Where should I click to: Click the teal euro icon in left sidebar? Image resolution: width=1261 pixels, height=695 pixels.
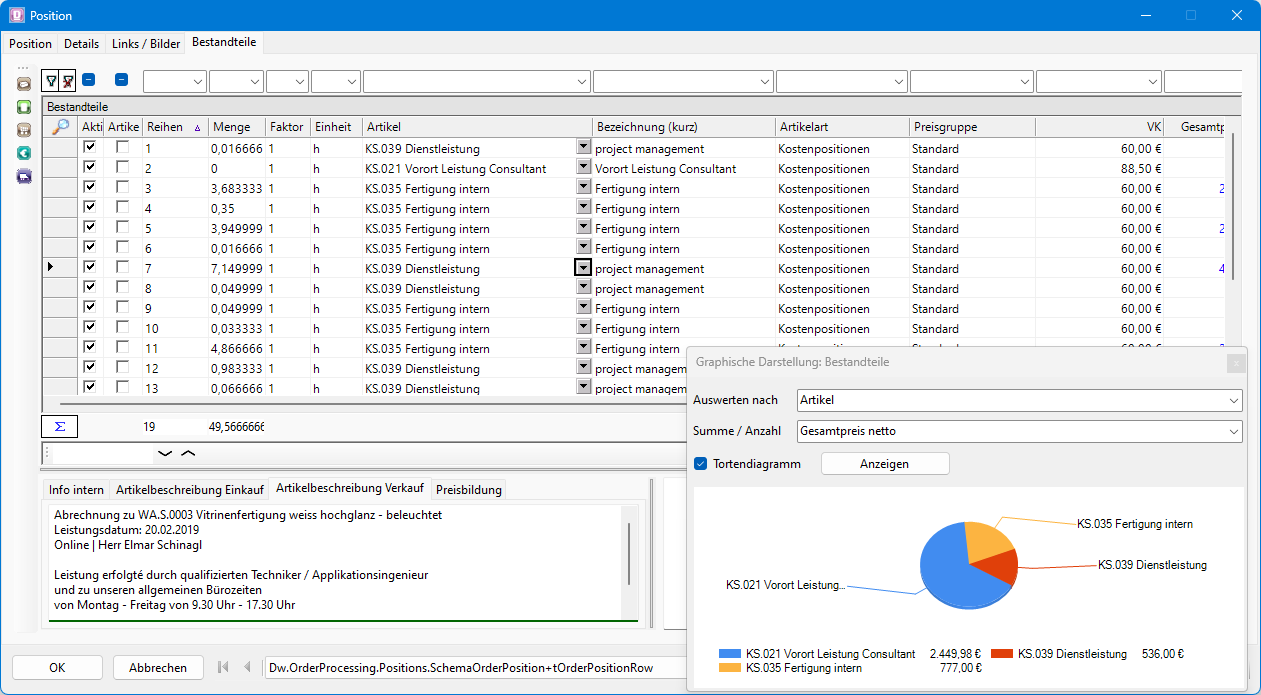[x=24, y=153]
